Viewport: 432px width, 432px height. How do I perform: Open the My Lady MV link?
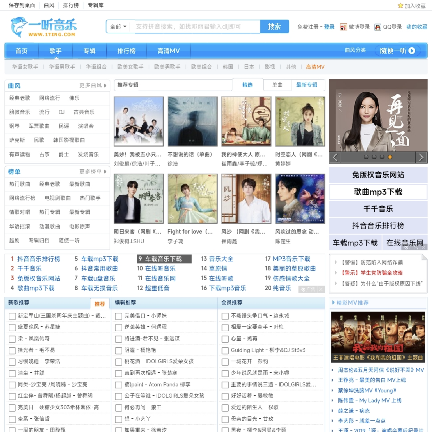pyautogui.click(x=370, y=400)
